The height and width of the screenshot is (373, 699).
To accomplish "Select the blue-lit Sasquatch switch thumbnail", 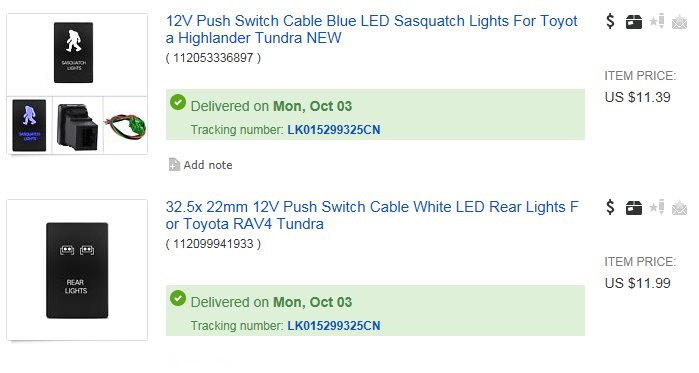I will pyautogui.click(x=29, y=125).
